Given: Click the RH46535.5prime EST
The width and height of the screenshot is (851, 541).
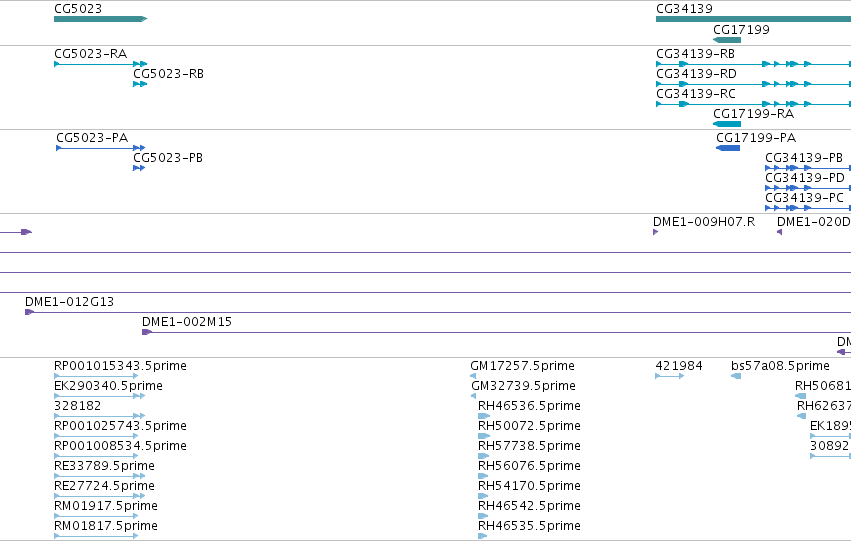Looking at the screenshot, I should [x=482, y=536].
